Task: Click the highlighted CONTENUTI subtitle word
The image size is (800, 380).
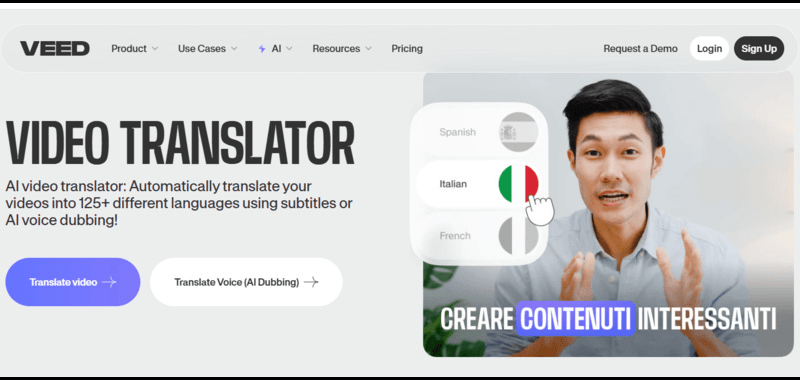Action: click(x=576, y=319)
